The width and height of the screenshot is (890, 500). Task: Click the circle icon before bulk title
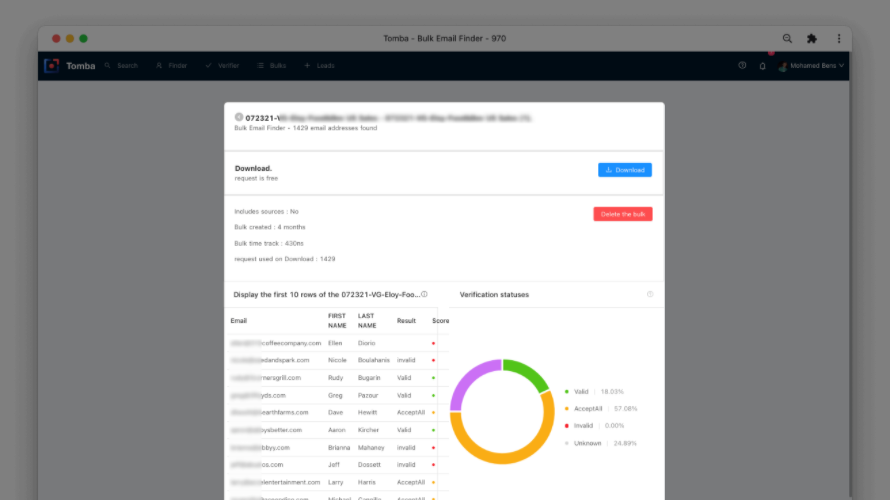click(239, 117)
